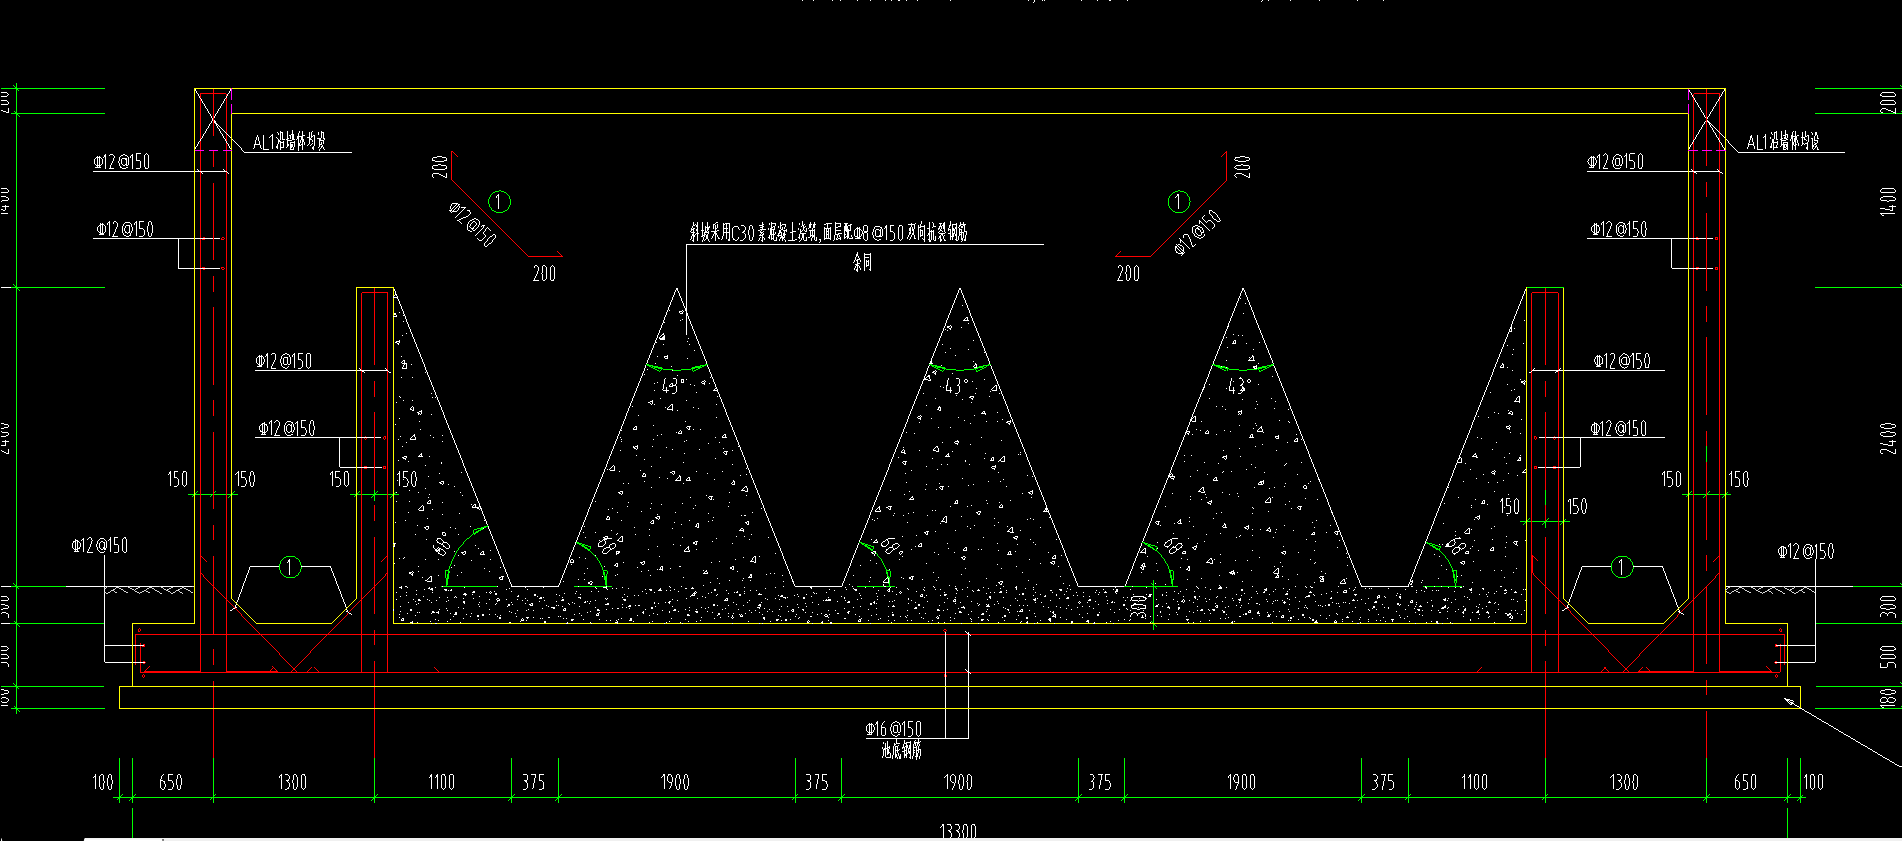Viewport: 1902px width, 841px height.
Task: Click the 斜坡采用C30素混凝土浇筑 slope note
Action: (829, 233)
